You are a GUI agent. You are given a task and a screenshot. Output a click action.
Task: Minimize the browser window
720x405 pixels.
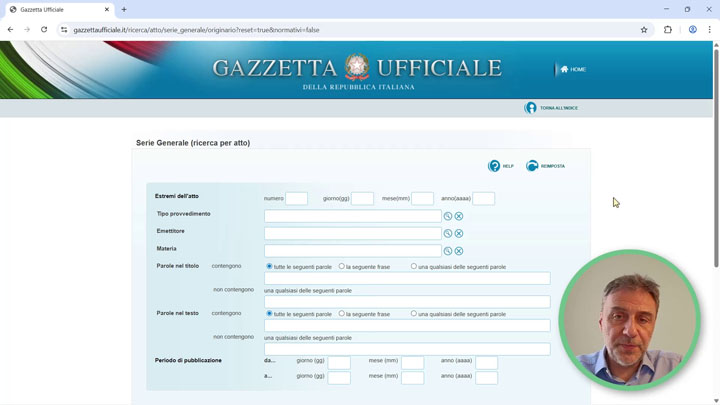point(666,9)
